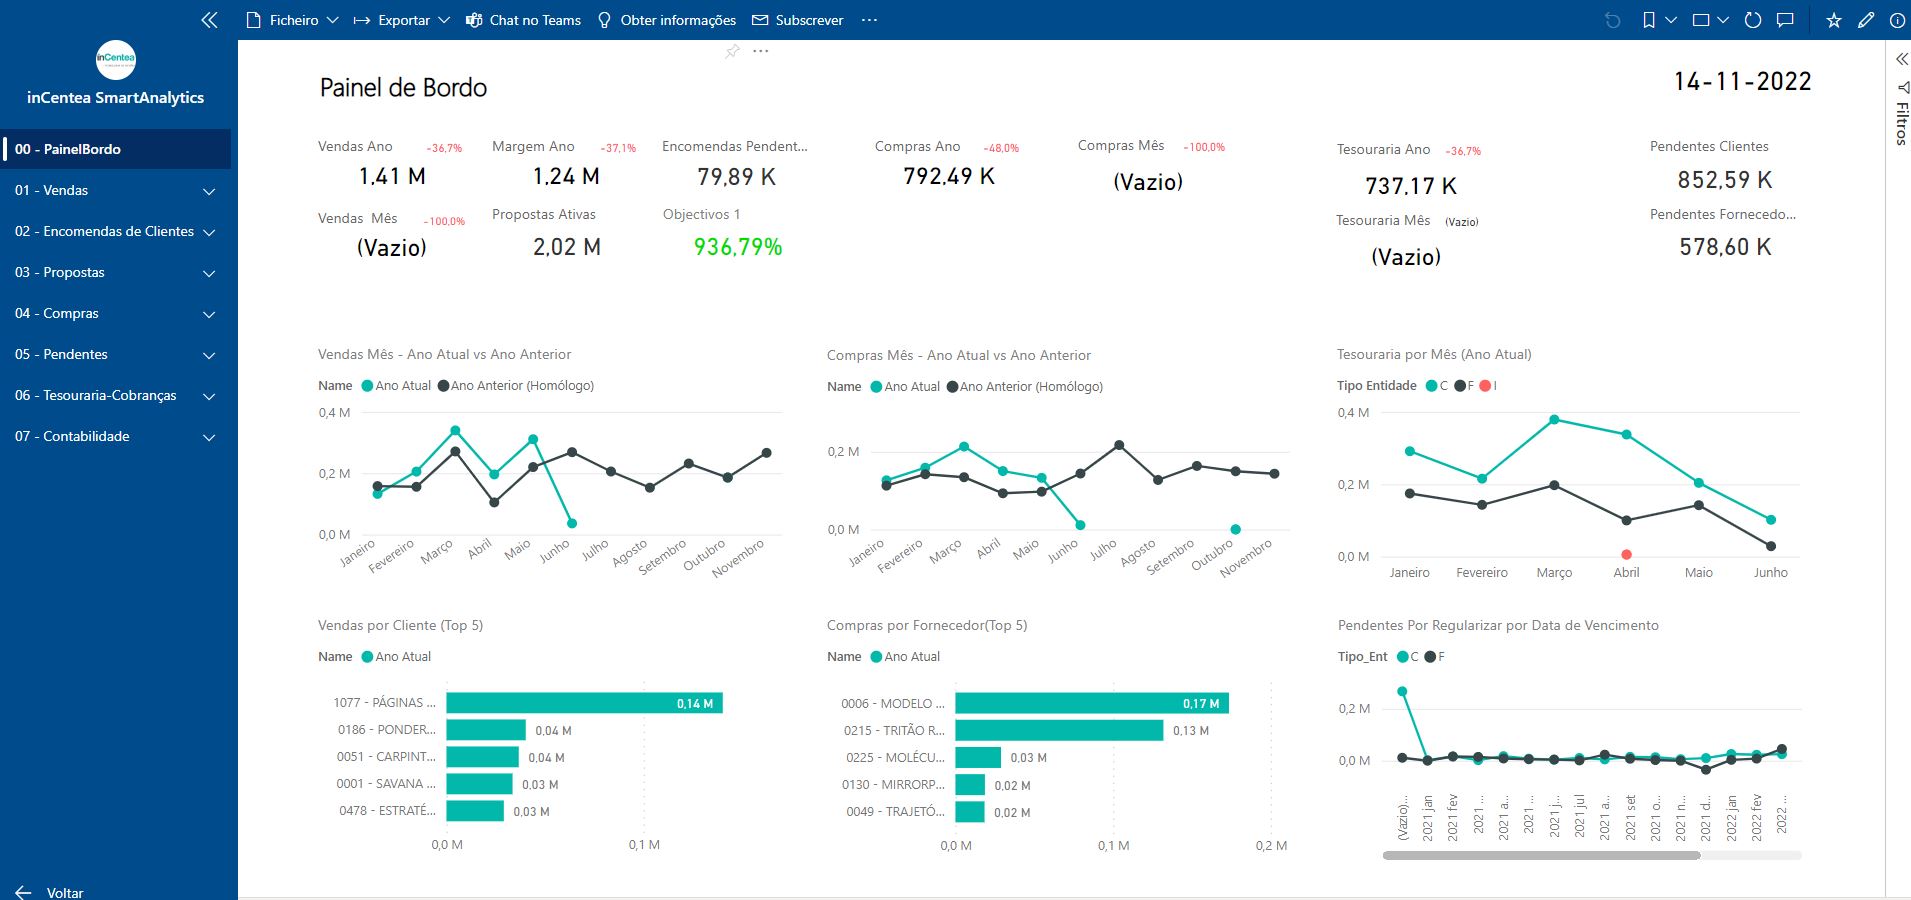Click bar for 0215 - TRITÃO supplier
The width and height of the screenshot is (1911, 900).
1059,730
